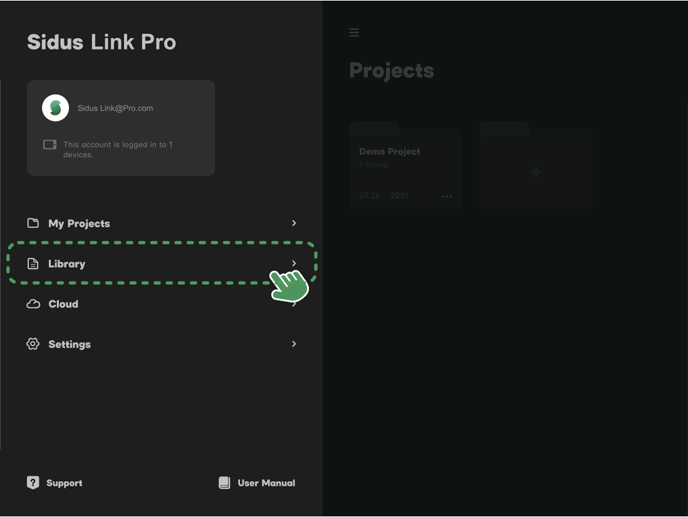Click the logged-in devices icon
688x517 pixels.
tap(50, 144)
